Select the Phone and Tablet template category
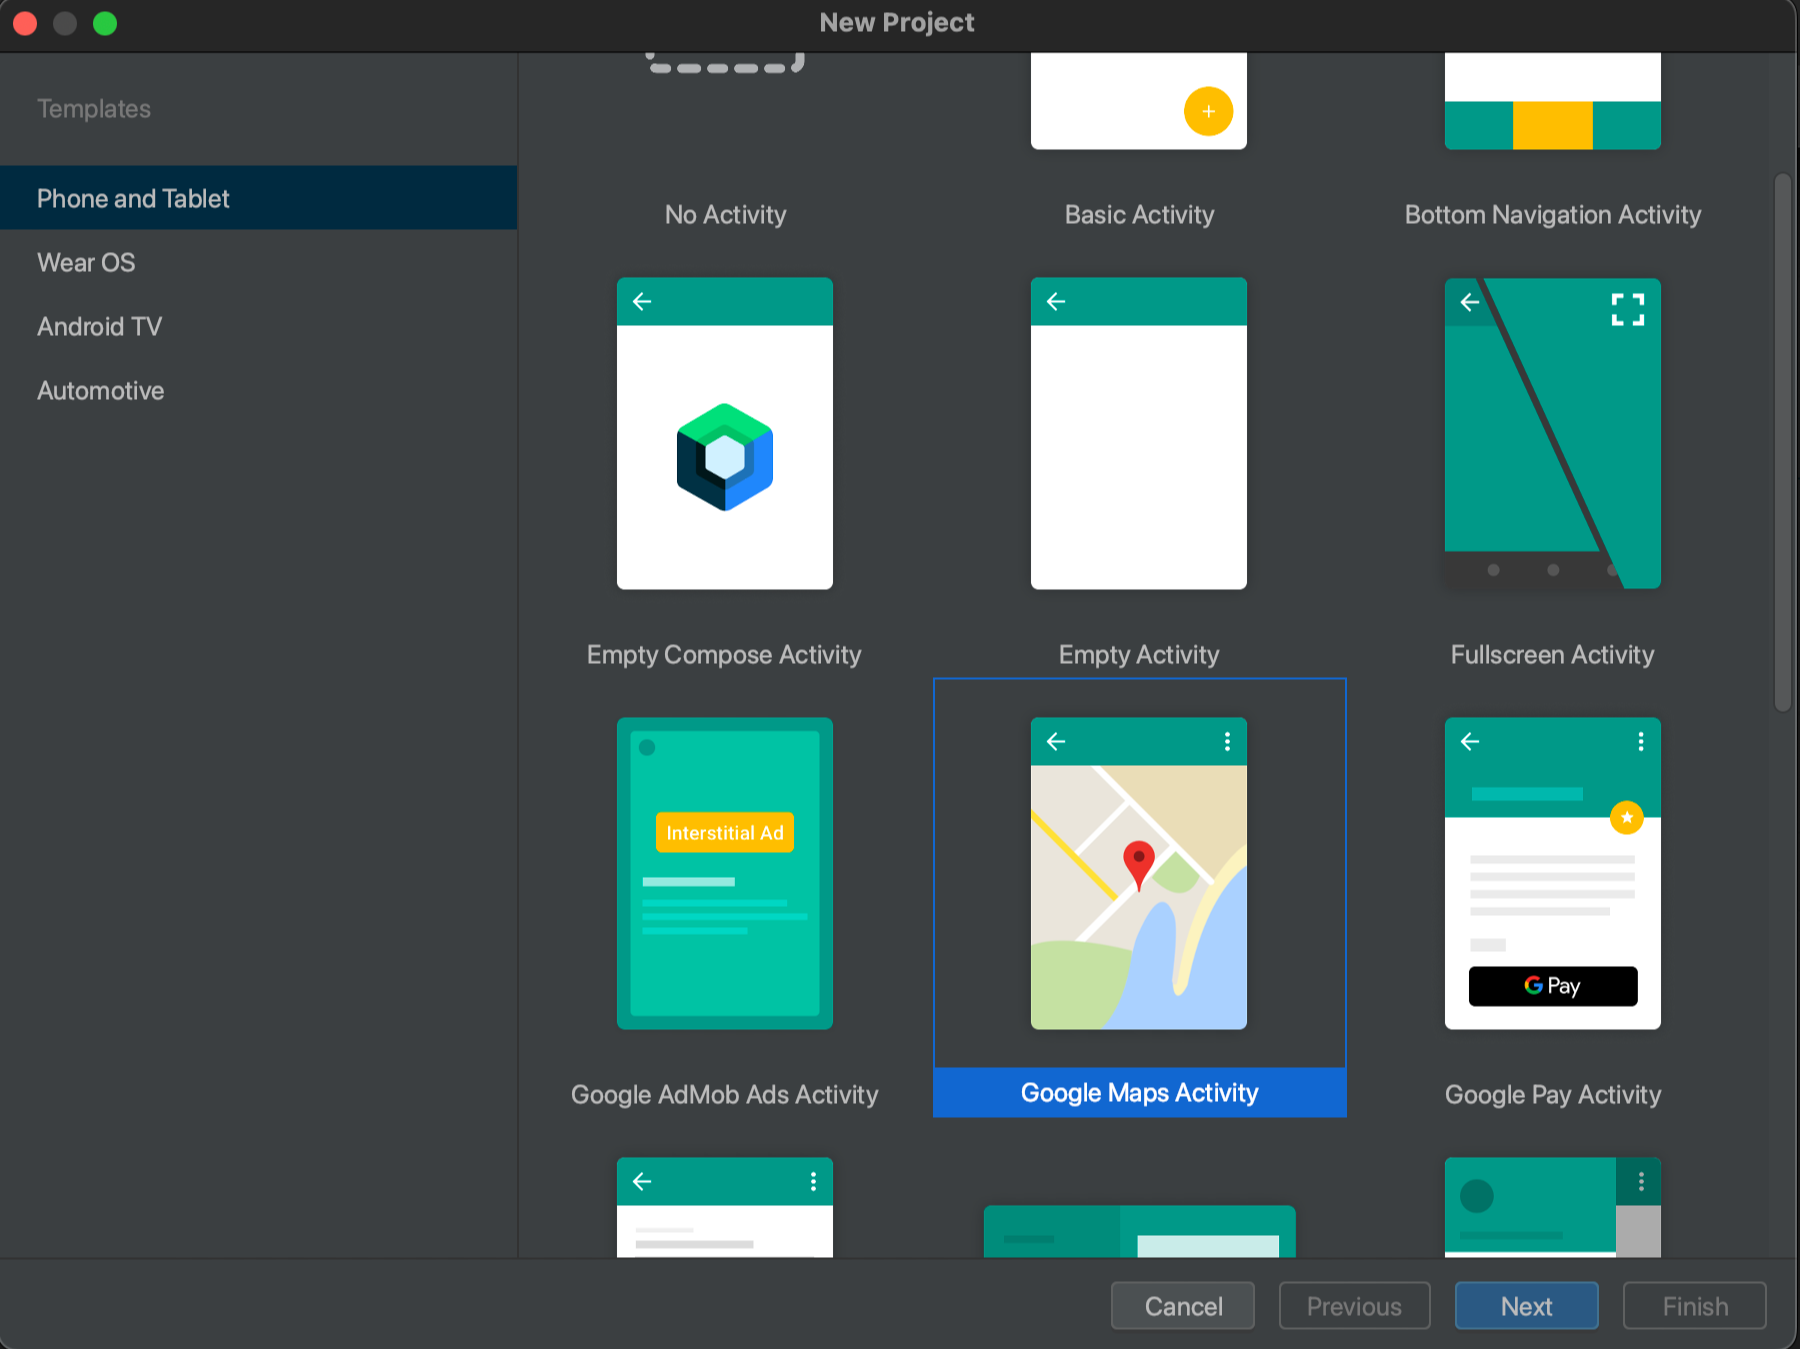The width and height of the screenshot is (1800, 1349). (258, 198)
